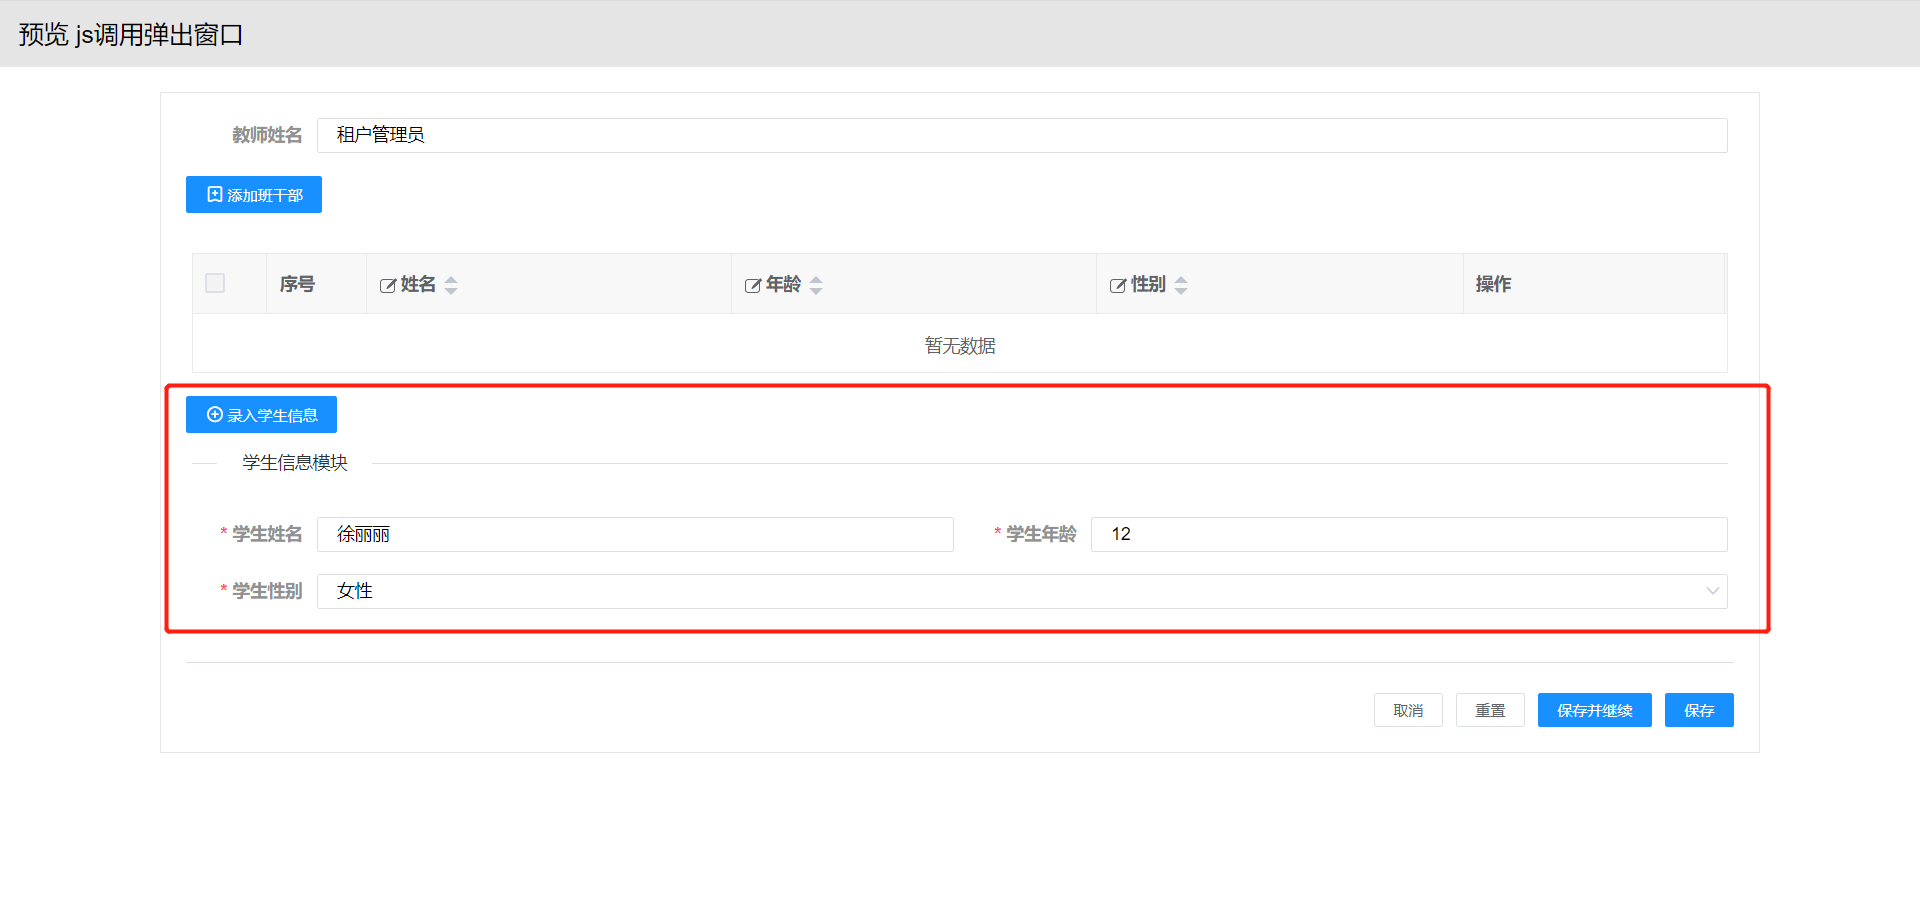The width and height of the screenshot is (1920, 902).
Task: Sort table by 姓名 column arrows
Action: point(451,285)
